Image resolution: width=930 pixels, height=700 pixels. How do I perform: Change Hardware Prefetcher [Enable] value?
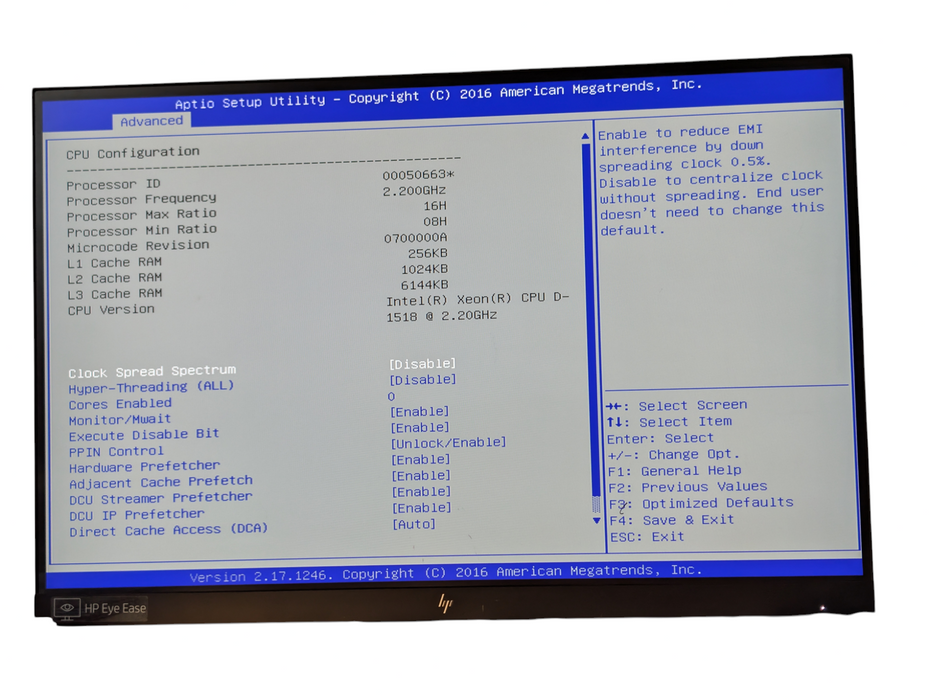click(421, 459)
